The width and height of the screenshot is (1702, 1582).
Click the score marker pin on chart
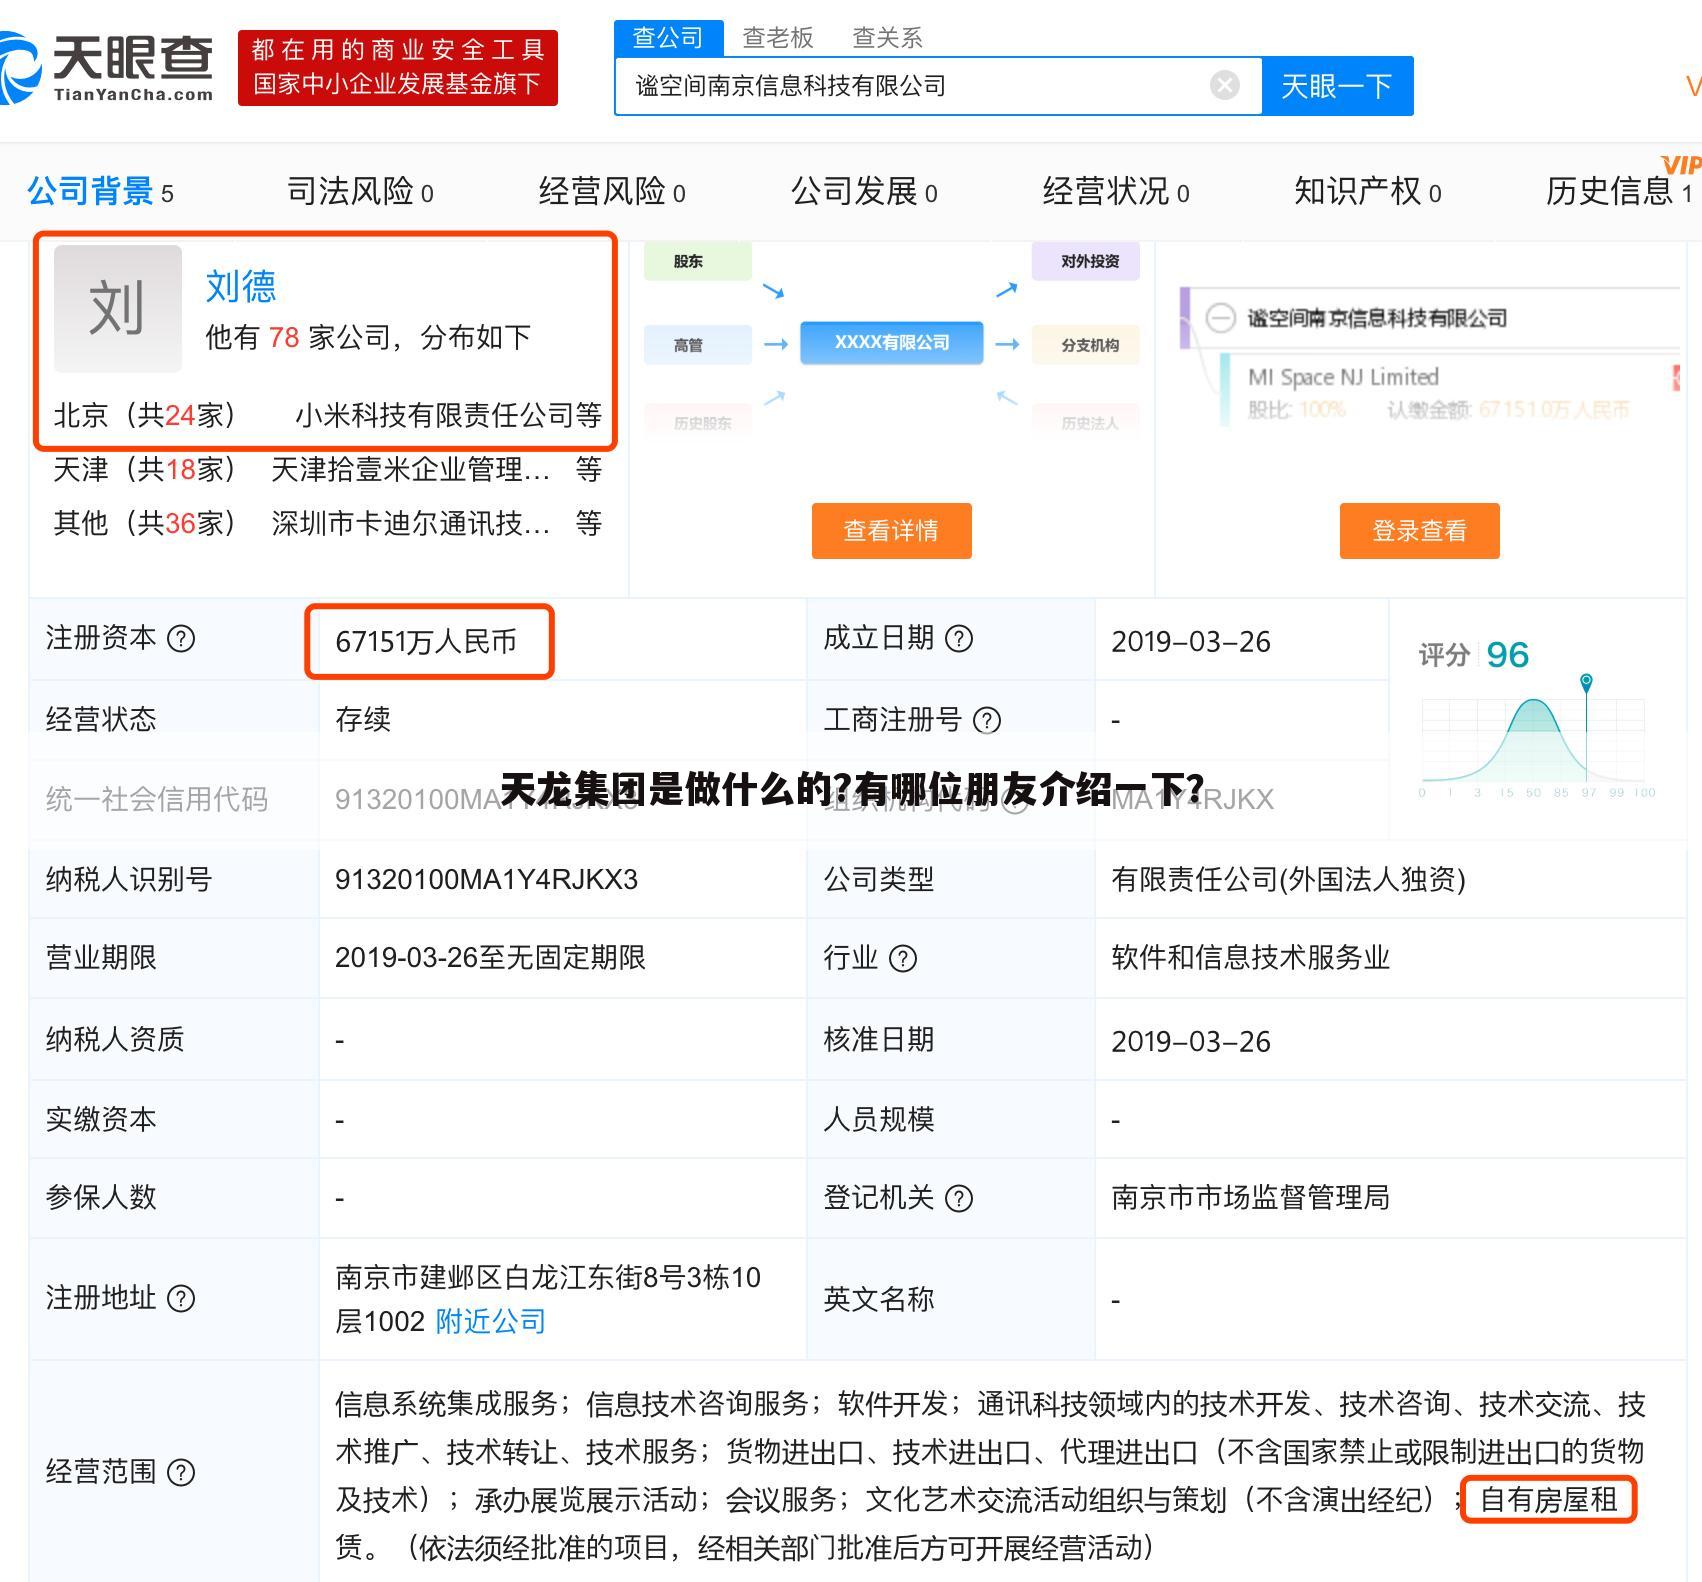(1586, 682)
